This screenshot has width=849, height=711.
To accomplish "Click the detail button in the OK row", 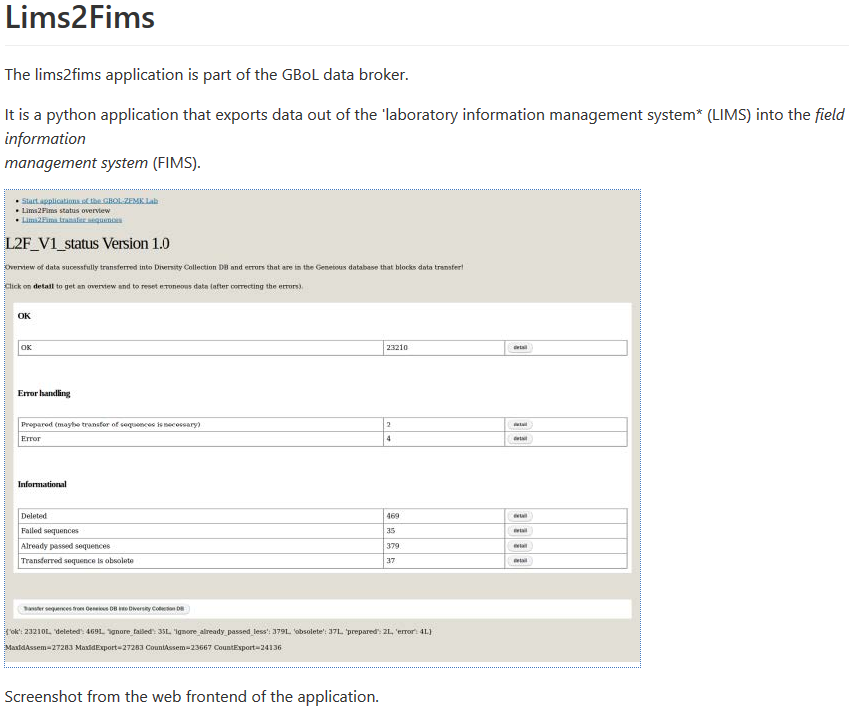I will (520, 348).
